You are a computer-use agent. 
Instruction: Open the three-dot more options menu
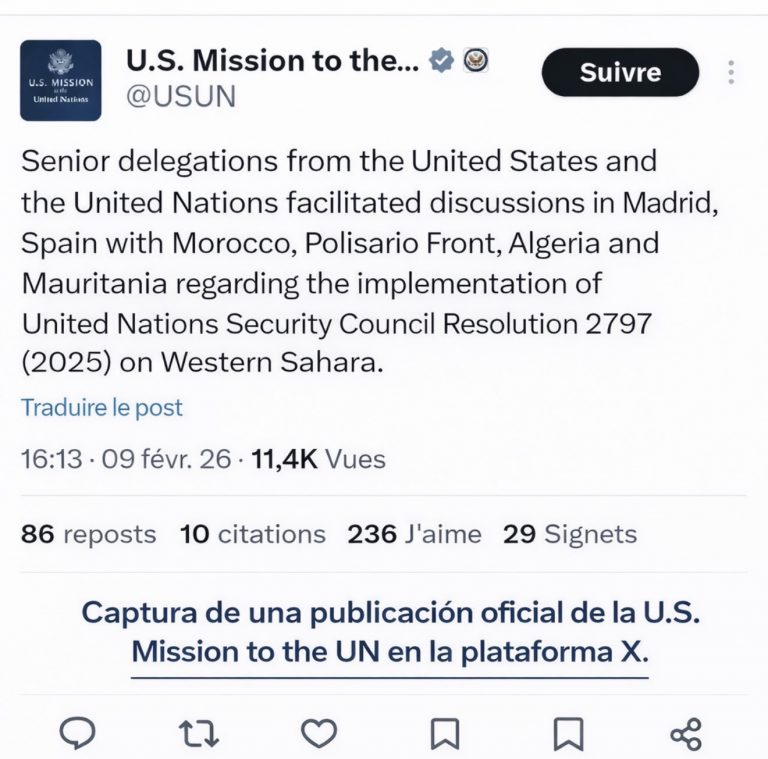[732, 72]
